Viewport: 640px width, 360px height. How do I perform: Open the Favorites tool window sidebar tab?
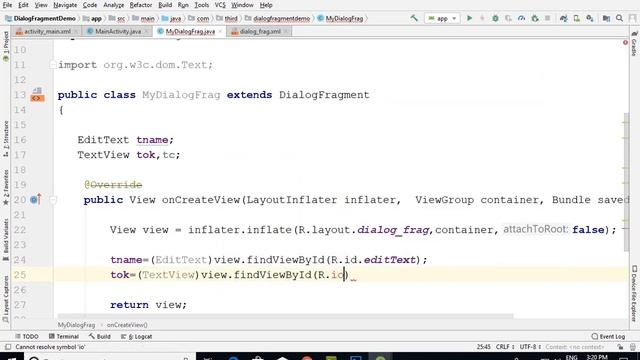pos(6,187)
